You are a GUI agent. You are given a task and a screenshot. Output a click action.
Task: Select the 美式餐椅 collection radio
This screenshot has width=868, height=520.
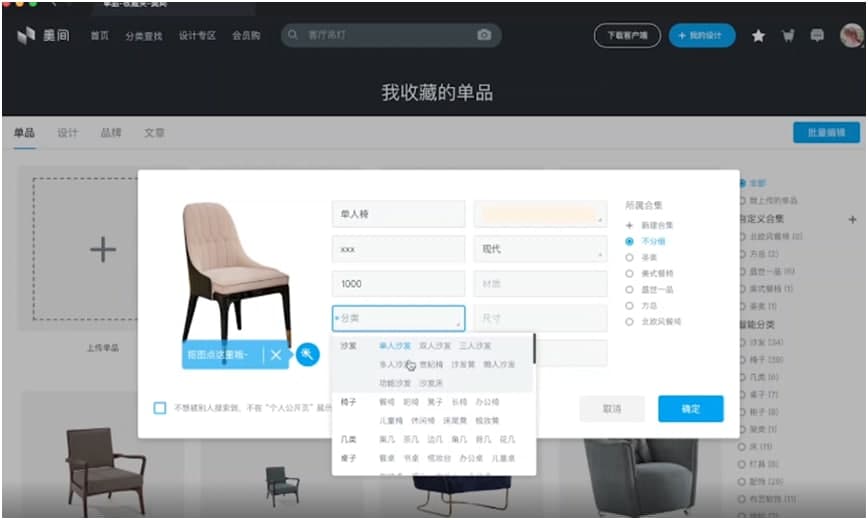pos(629,273)
